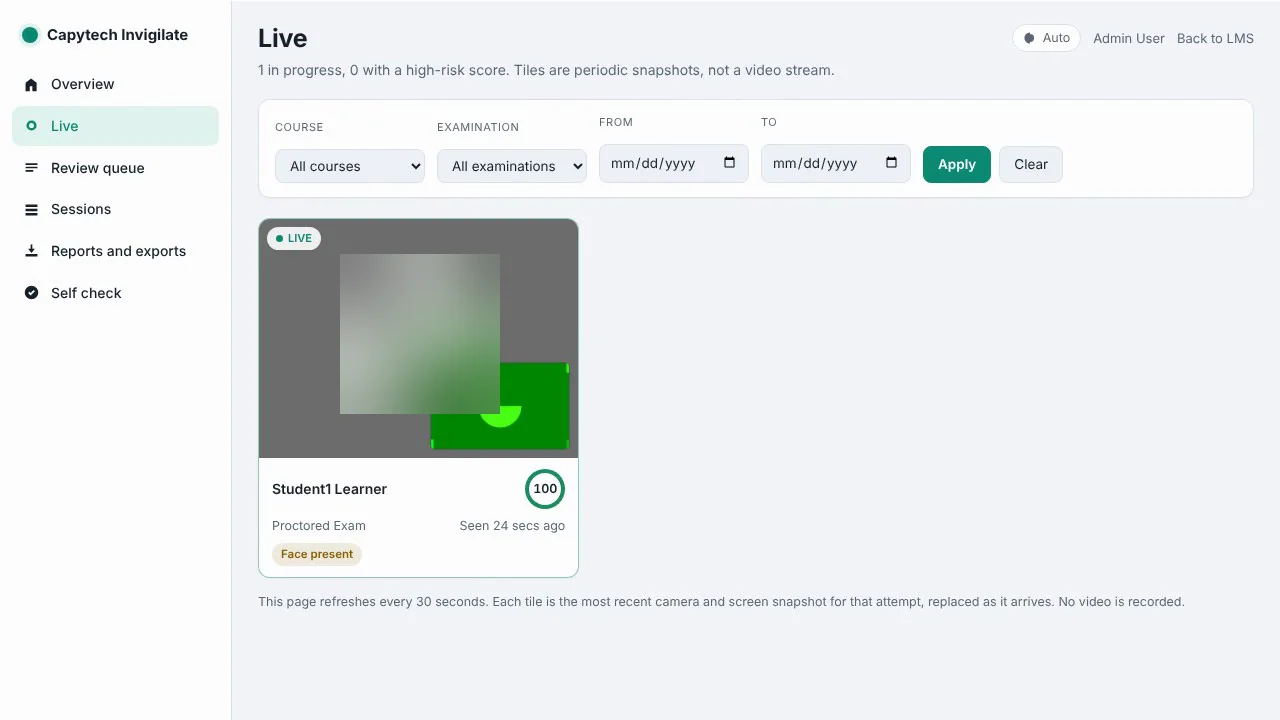Open the To date calendar picker icon
The width and height of the screenshot is (1280, 720).
pos(891,163)
